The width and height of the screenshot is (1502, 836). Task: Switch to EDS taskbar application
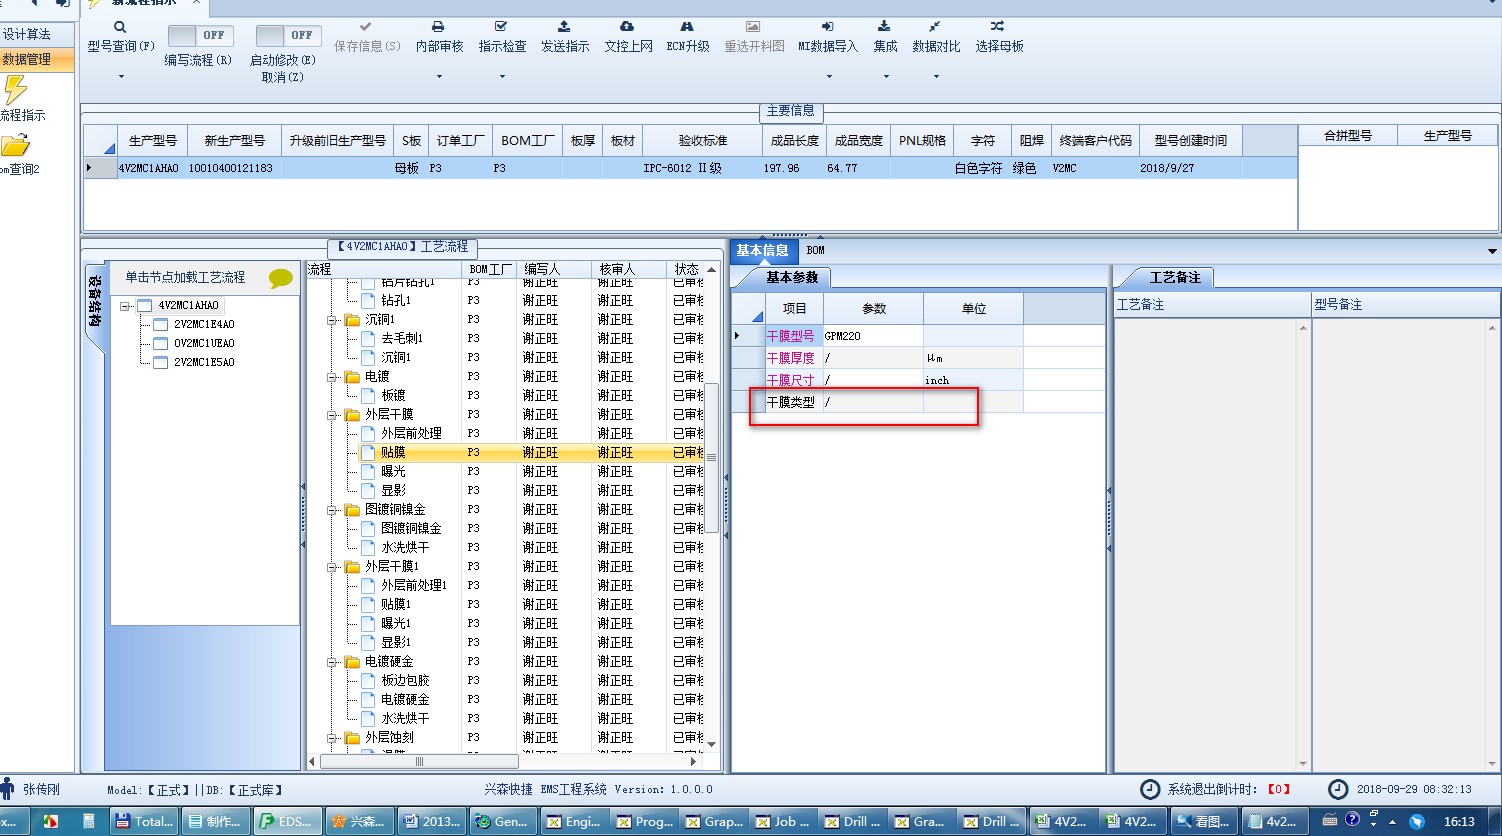[x=289, y=822]
